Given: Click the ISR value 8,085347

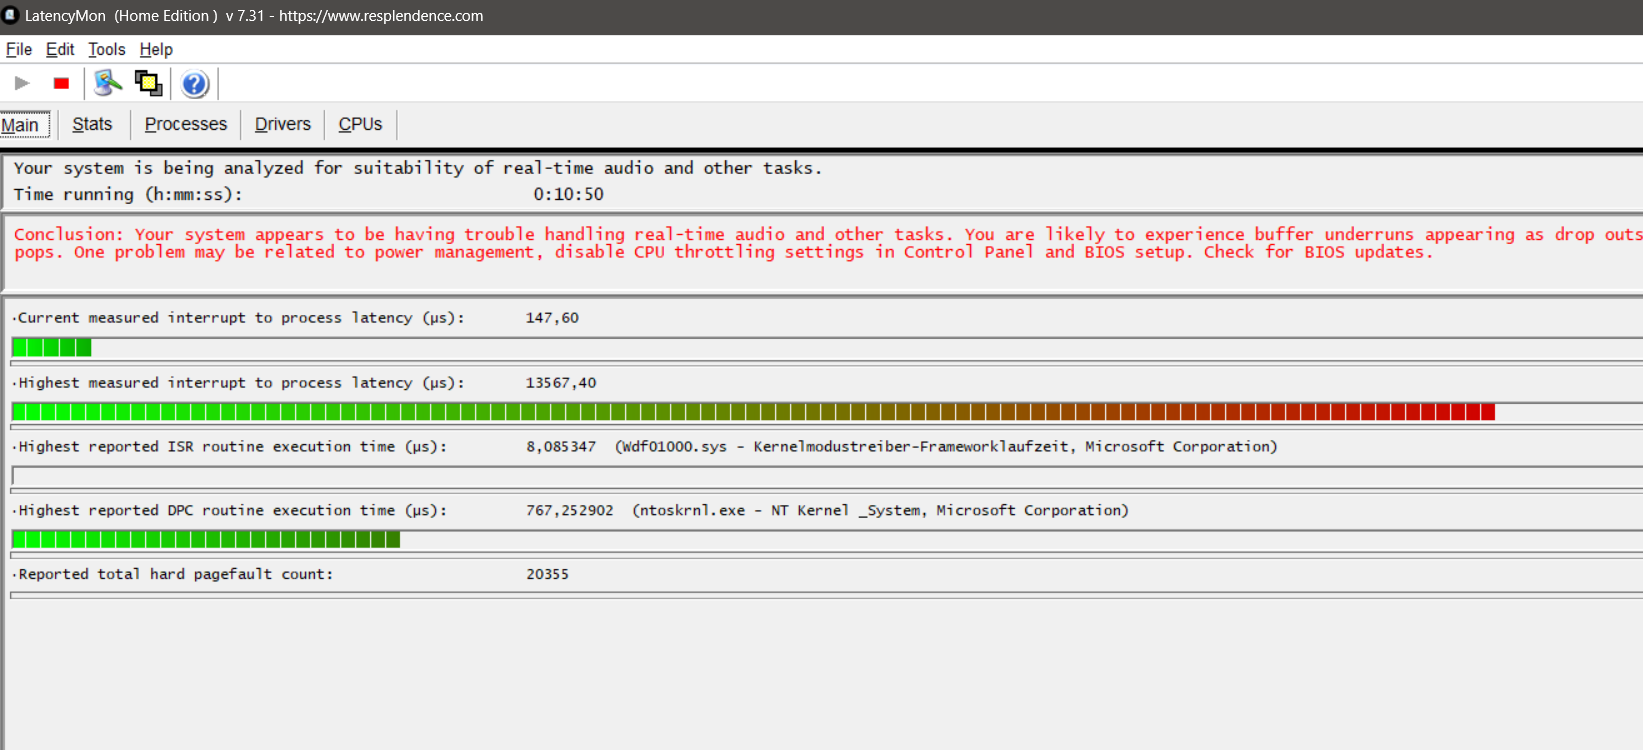Looking at the screenshot, I should click(x=561, y=447).
